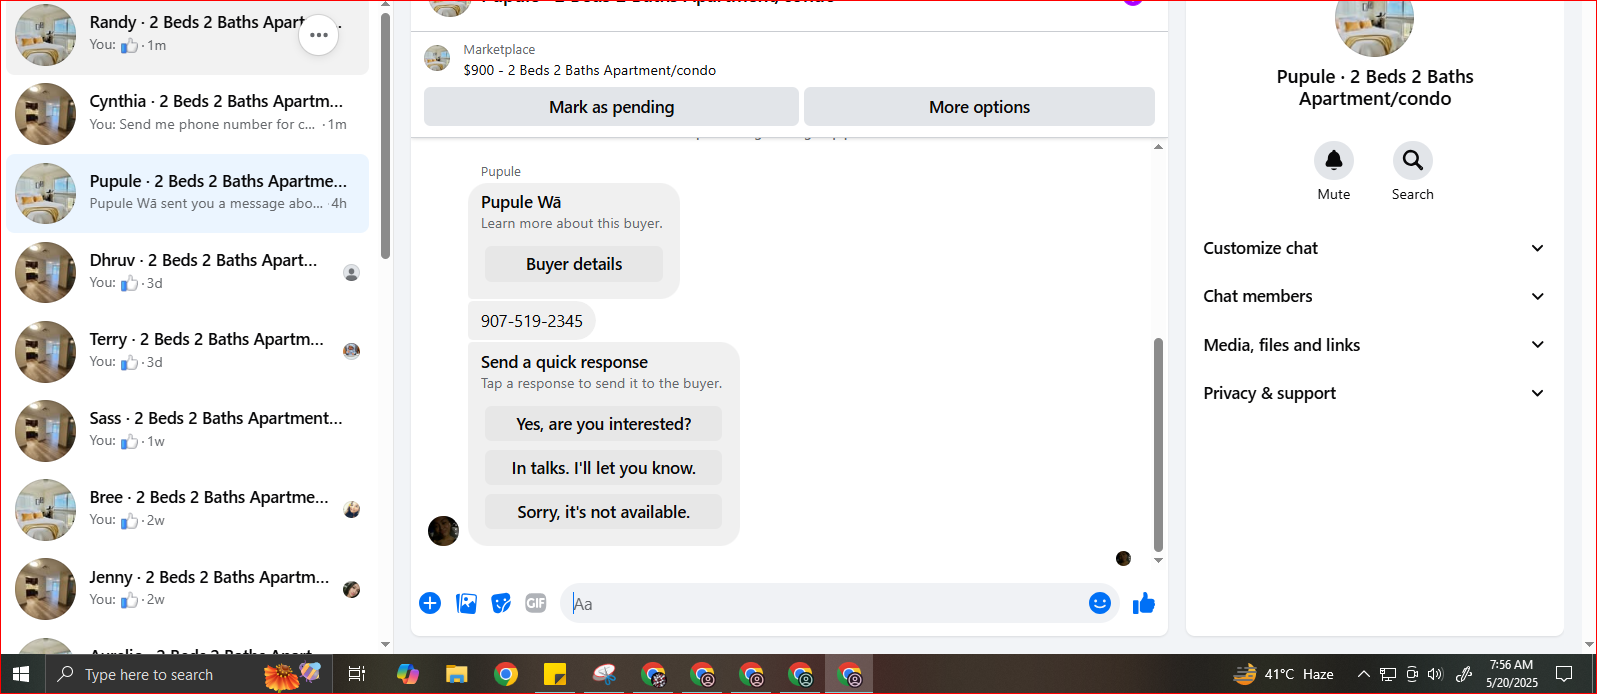View Buyer details for Pupule Wā

574,264
